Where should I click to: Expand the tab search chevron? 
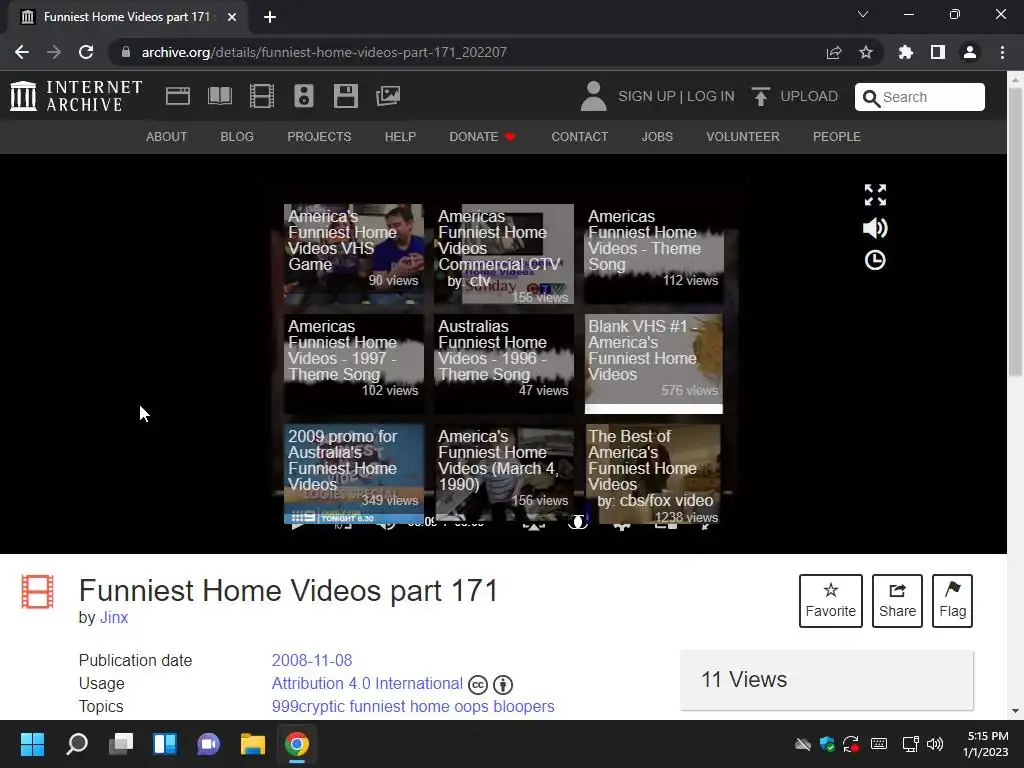click(863, 14)
